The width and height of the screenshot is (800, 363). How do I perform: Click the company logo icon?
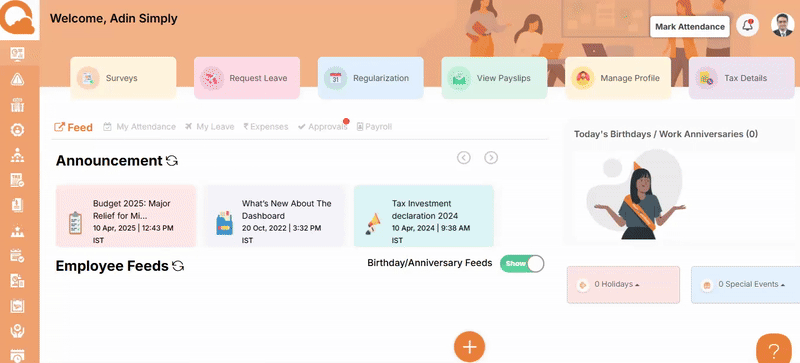(x=19, y=19)
